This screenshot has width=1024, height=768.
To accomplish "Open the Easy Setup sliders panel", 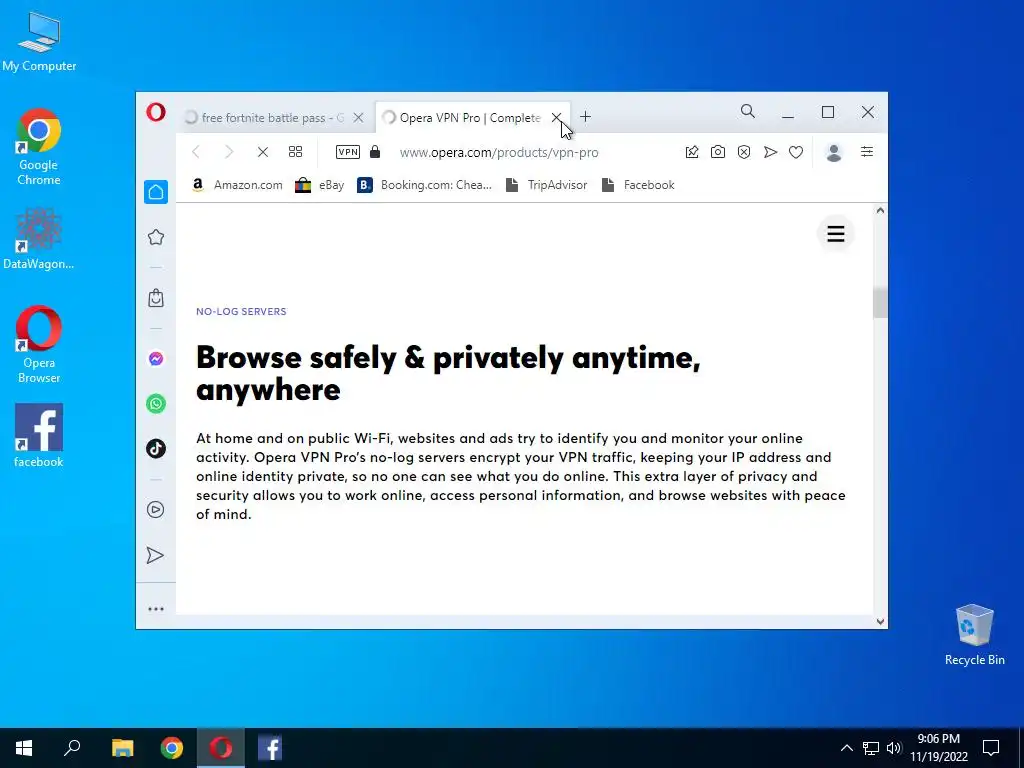I will (x=867, y=152).
